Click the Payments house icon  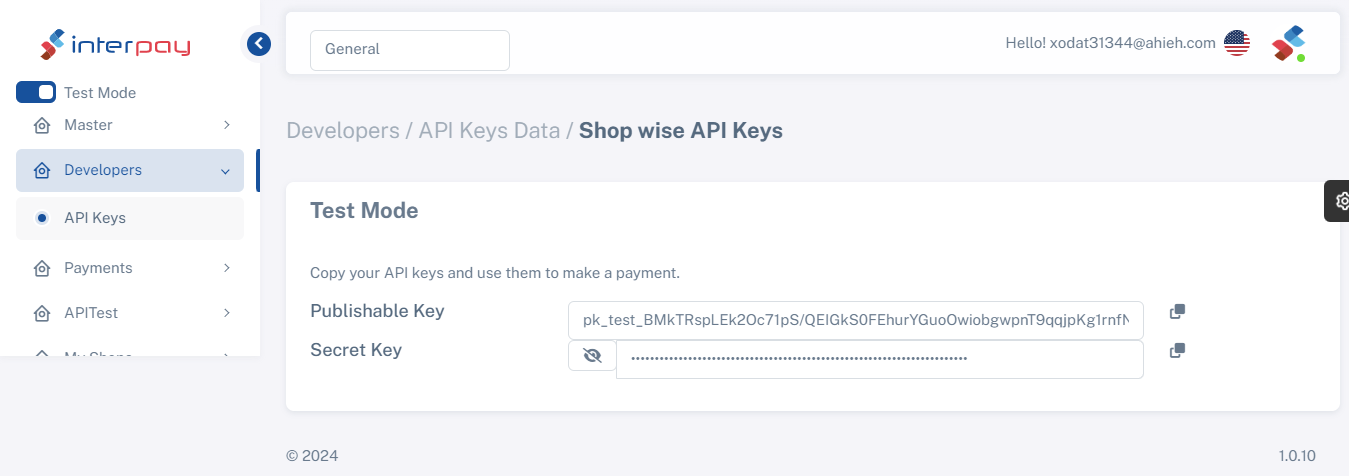[42, 269]
